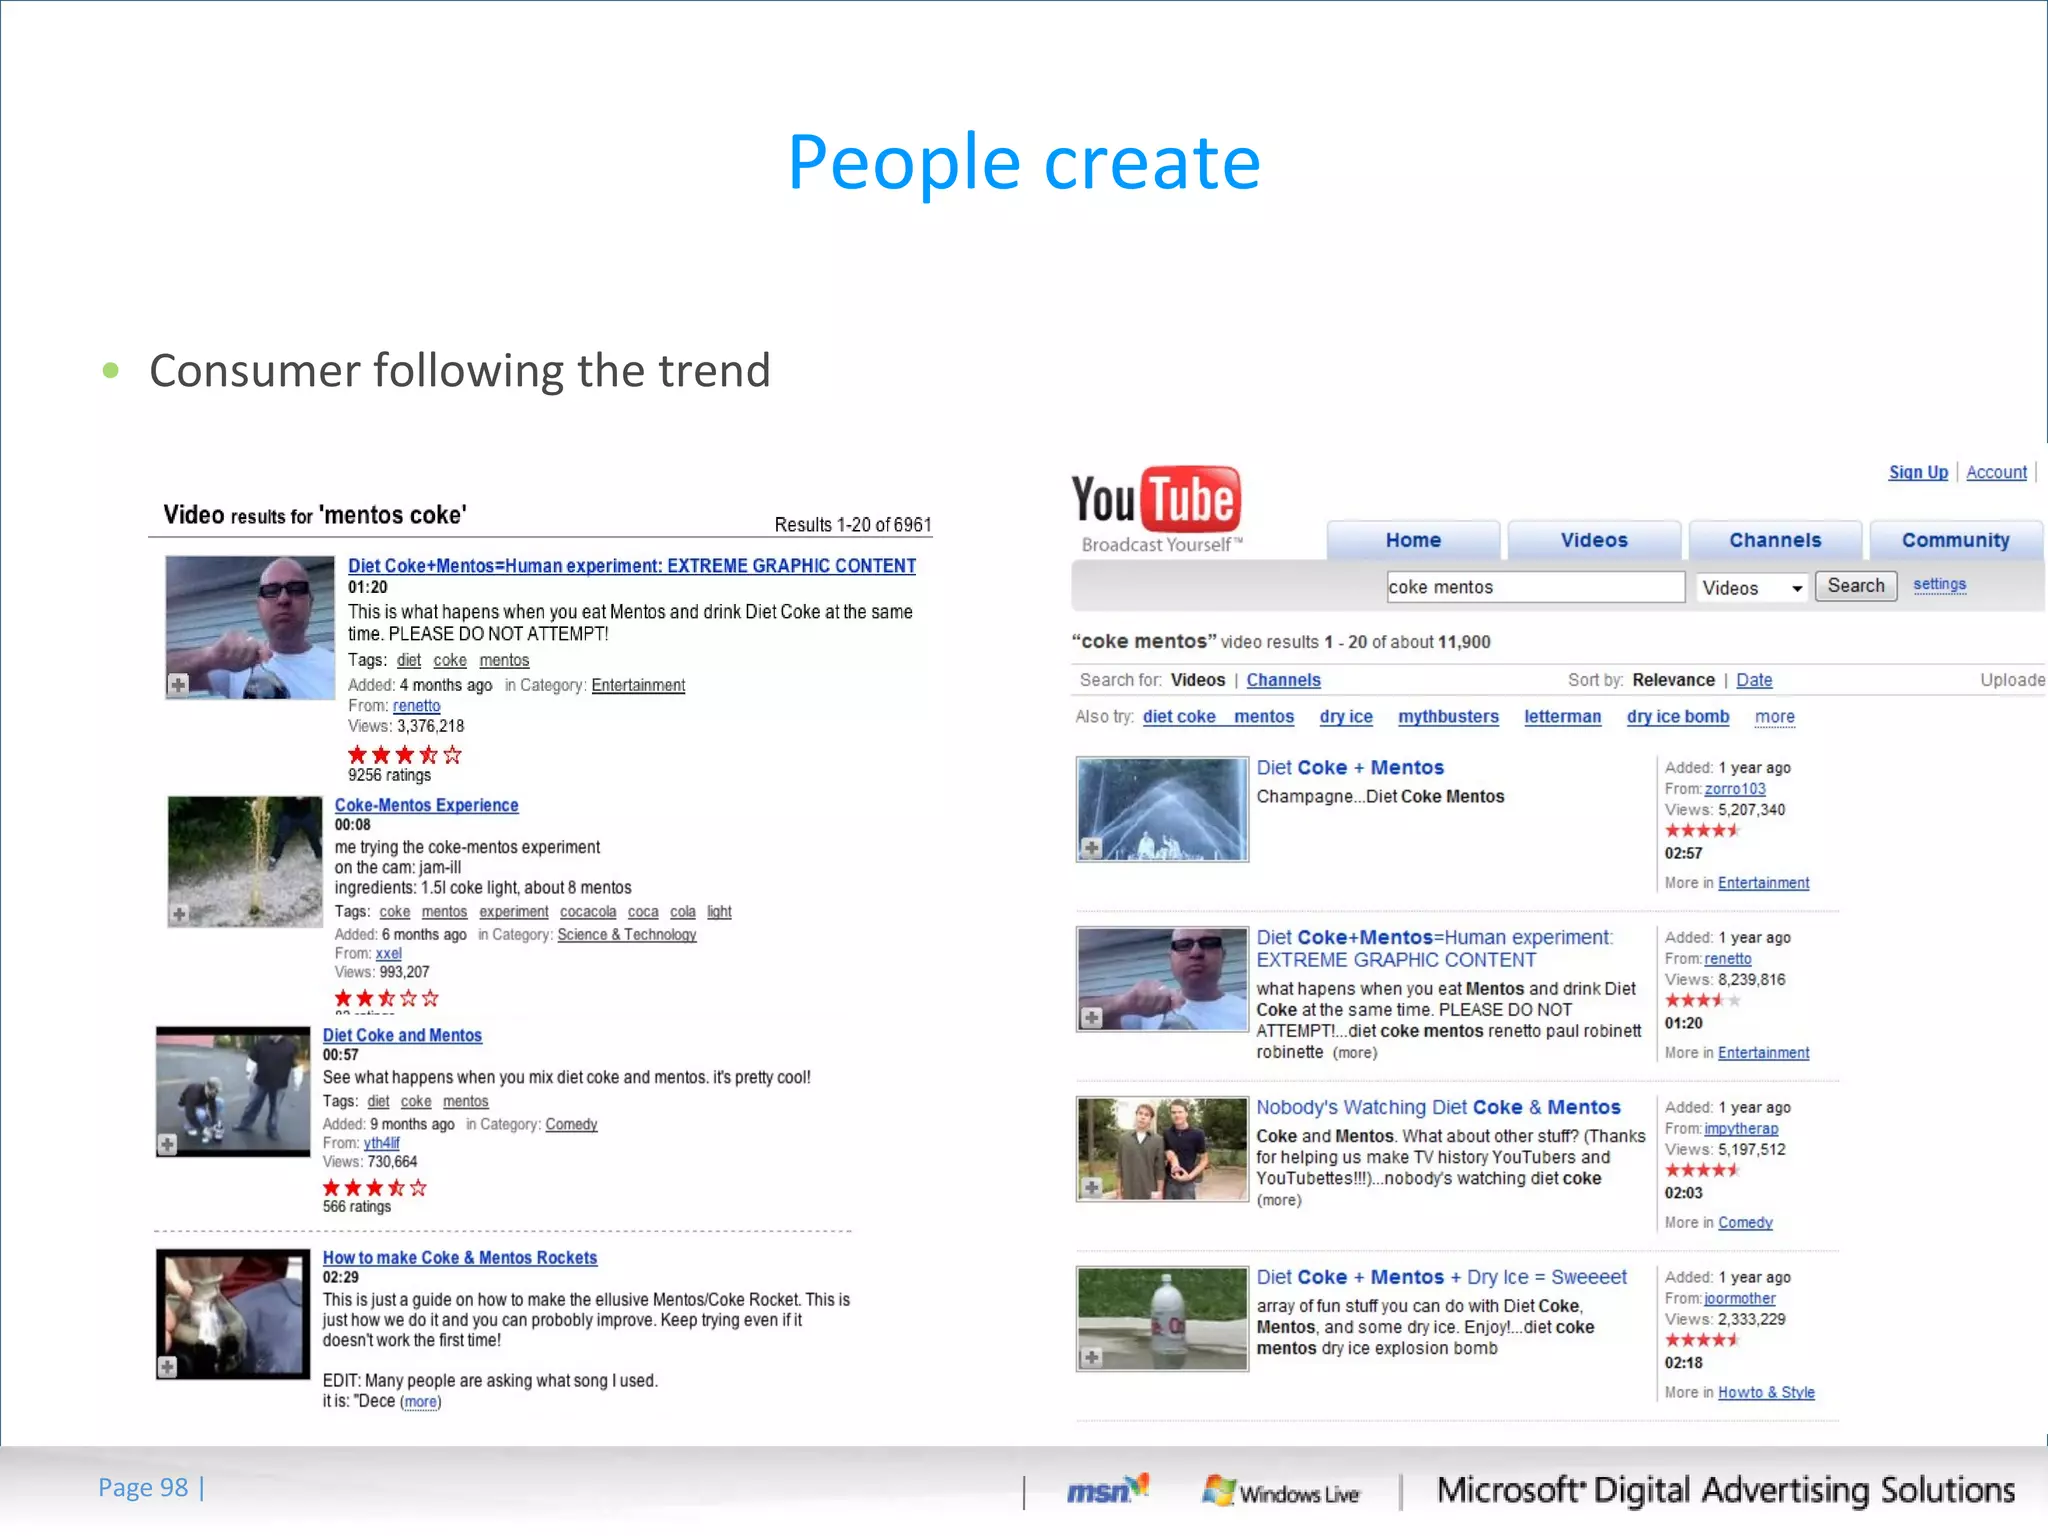Click 'dry ice bomb' also-try suggestion
The width and height of the screenshot is (2048, 1536).
[1677, 717]
